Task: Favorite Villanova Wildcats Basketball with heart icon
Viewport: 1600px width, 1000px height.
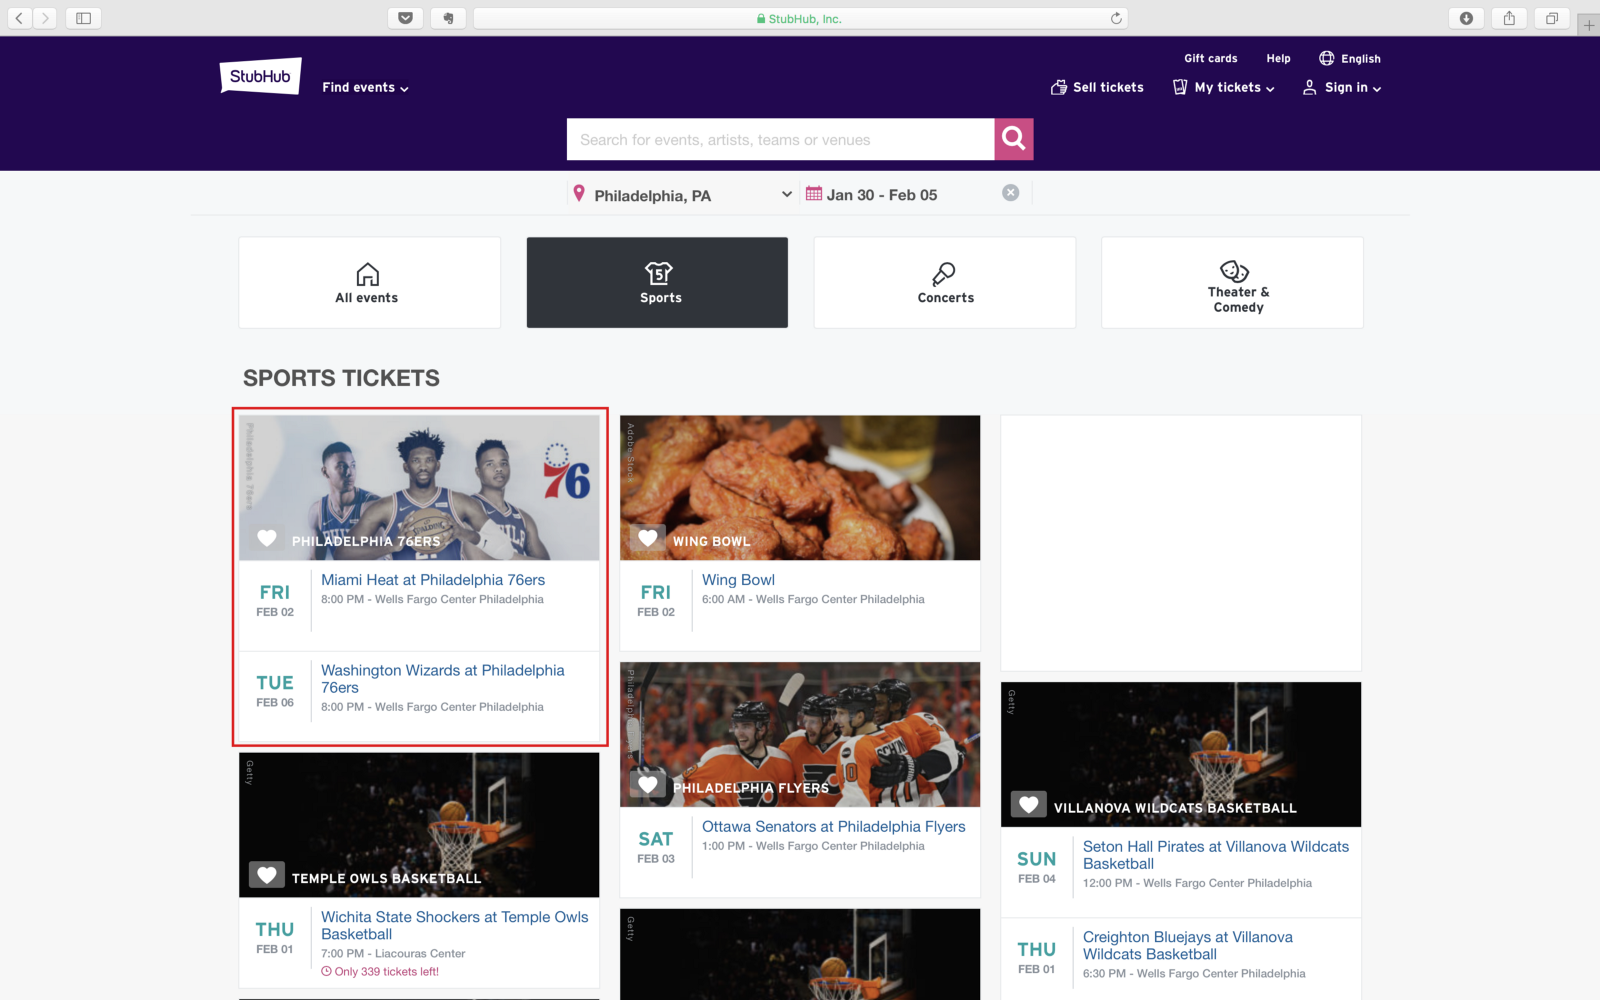Action: click(x=1029, y=805)
